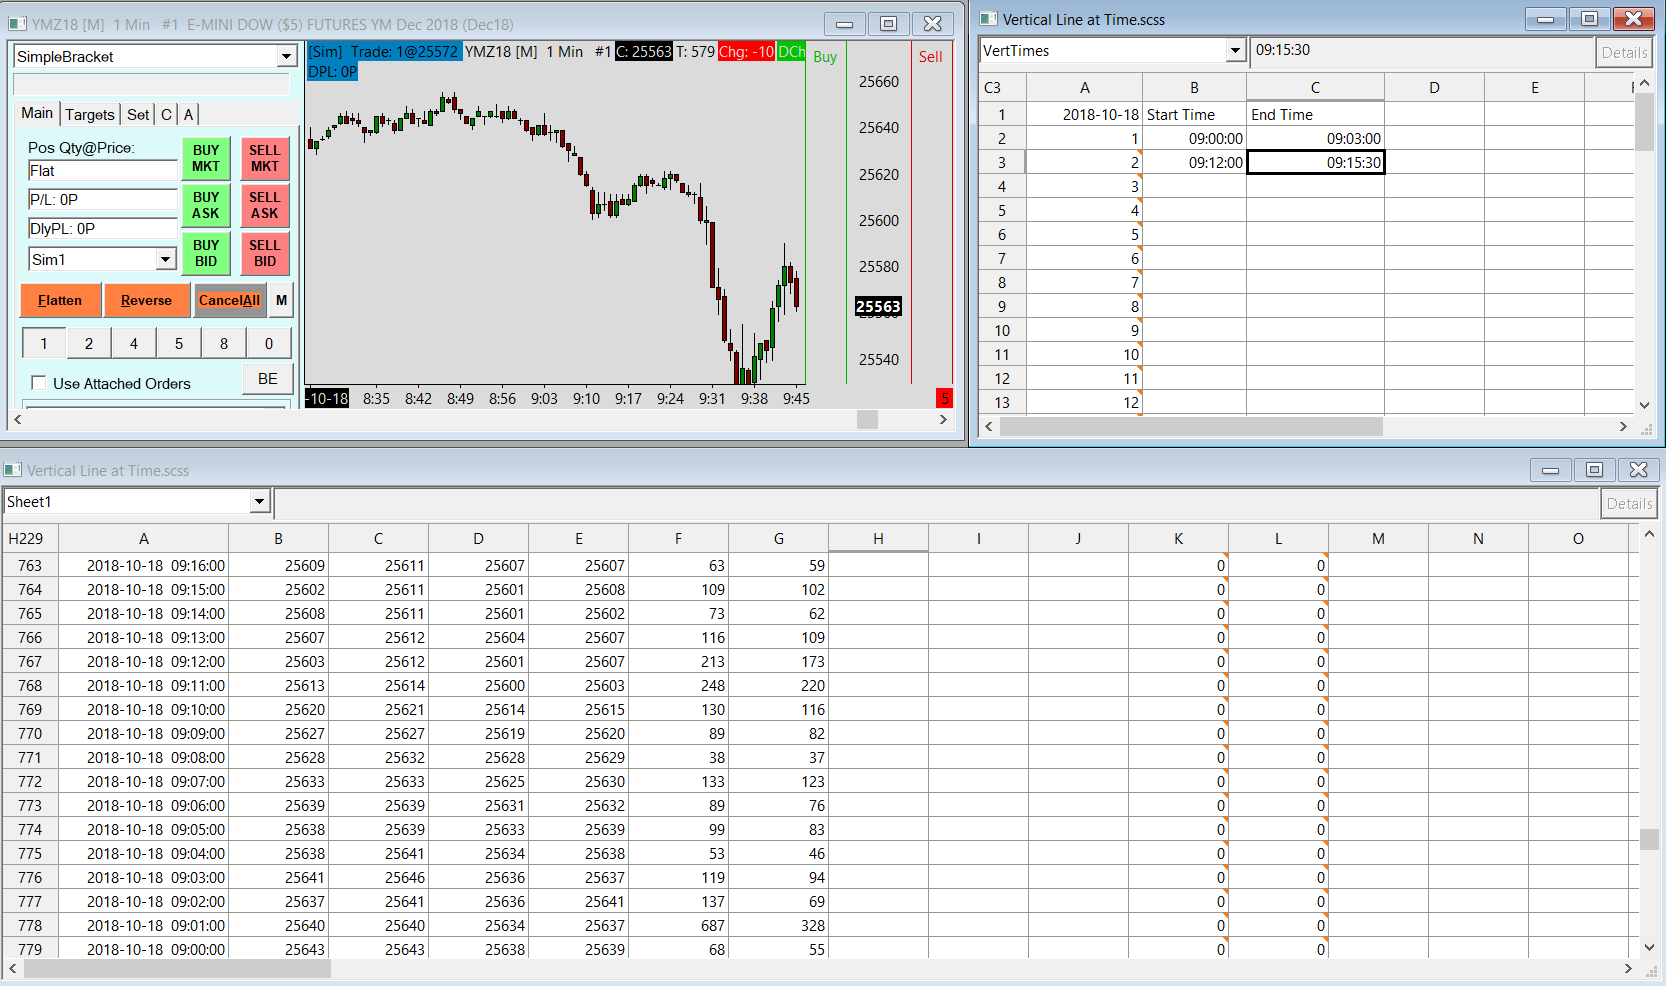1666x986 pixels.
Task: Click VertTimes sheet's horizontal right scroll arrow
Action: (1623, 427)
